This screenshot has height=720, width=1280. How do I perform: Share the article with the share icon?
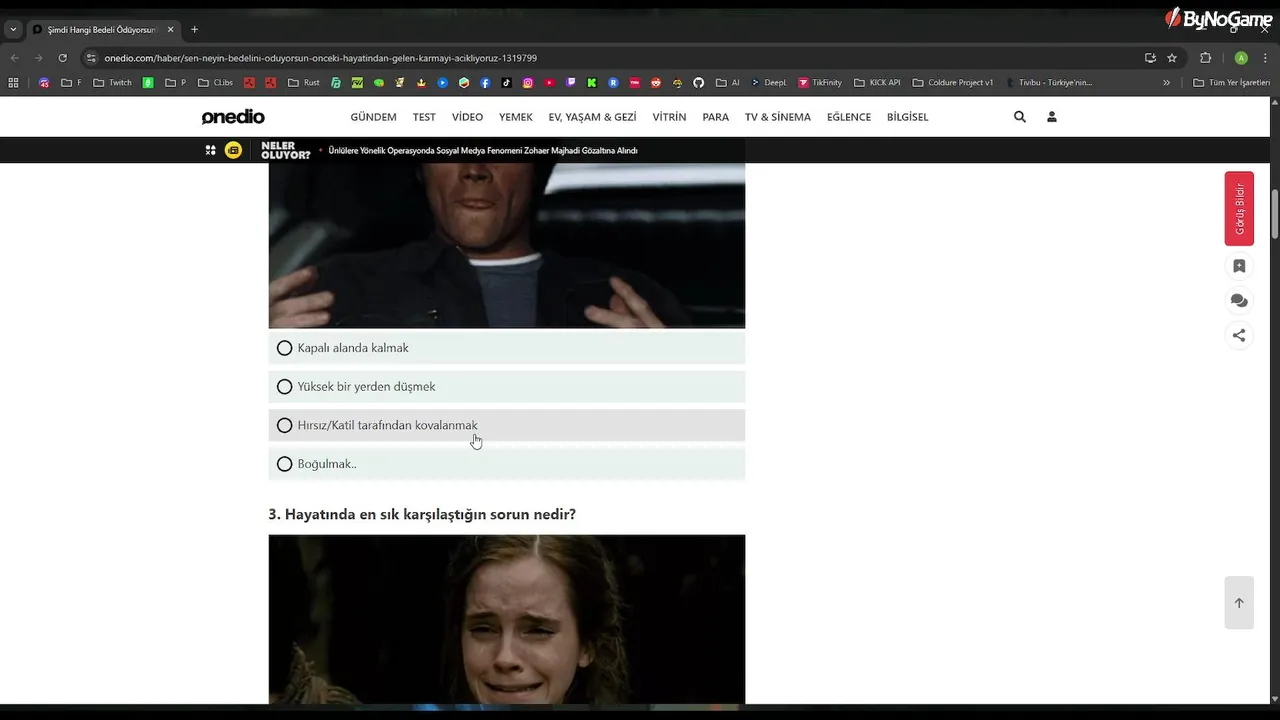pos(1239,336)
